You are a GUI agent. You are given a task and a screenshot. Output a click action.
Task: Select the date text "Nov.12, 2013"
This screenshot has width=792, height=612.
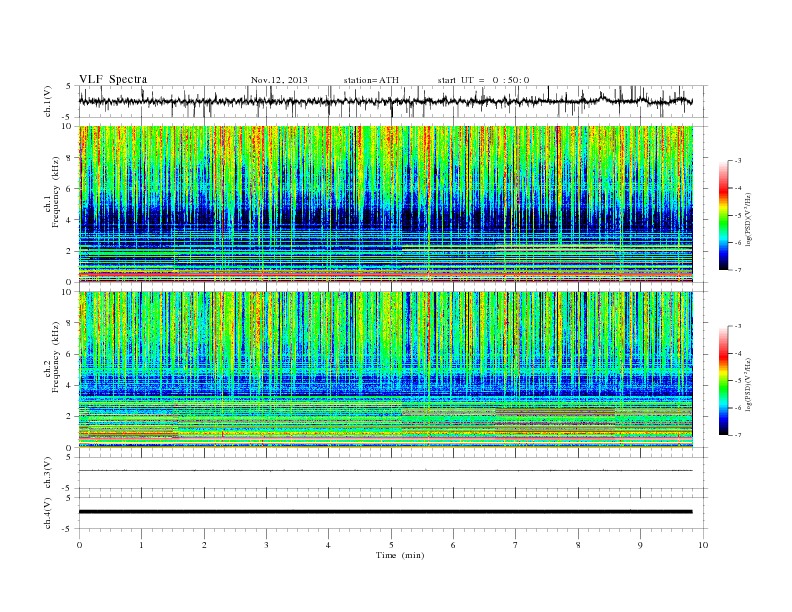279,80
